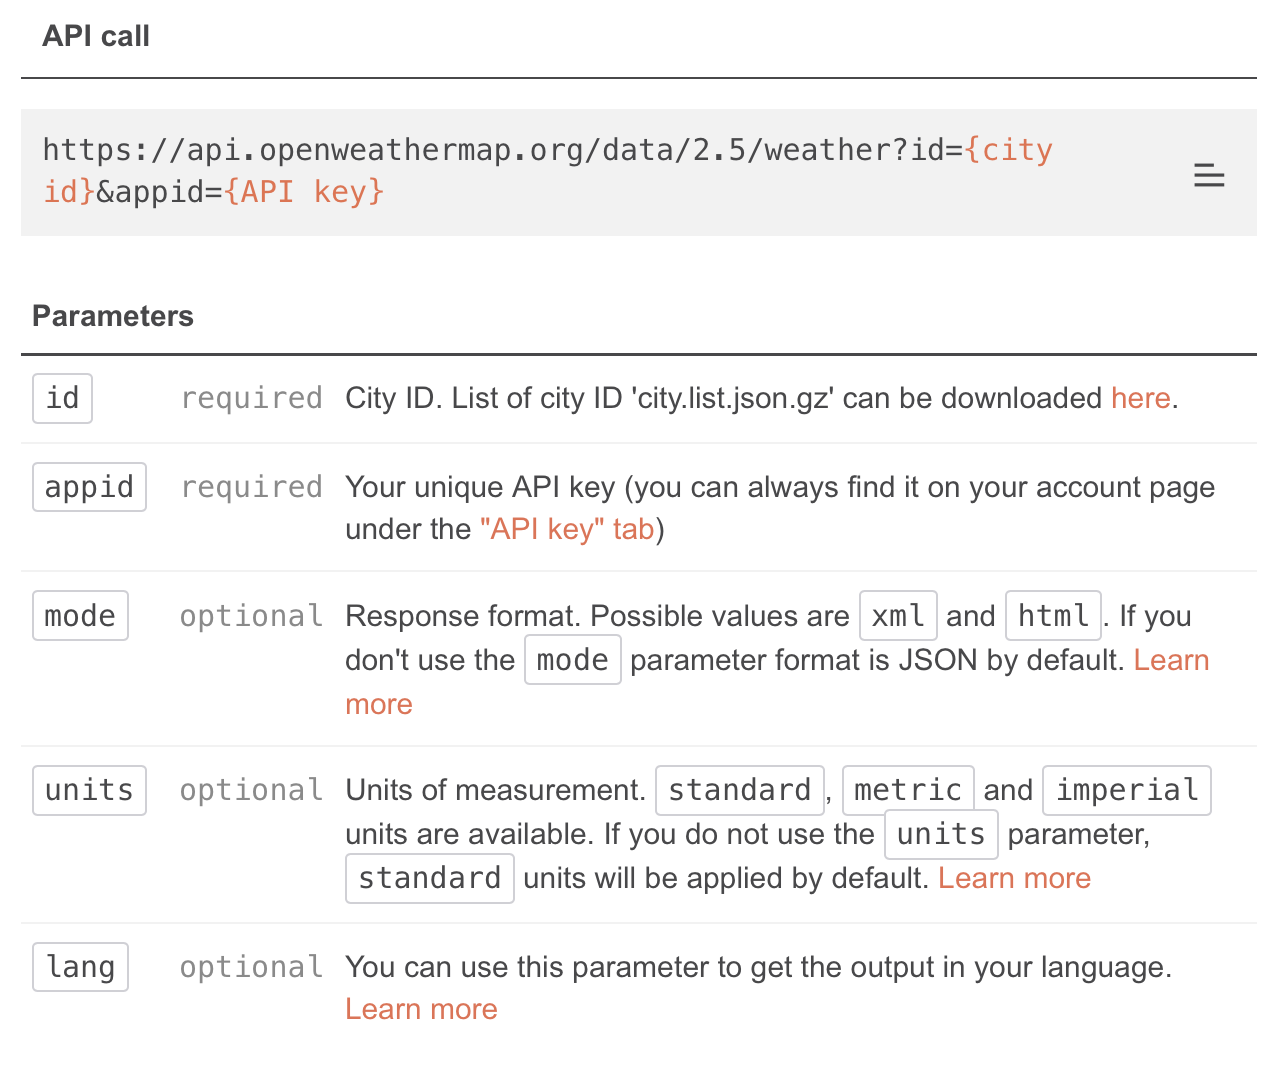Follow Learn more link for units parameter
Viewport: 1284px width, 1080px height.
[1014, 878]
